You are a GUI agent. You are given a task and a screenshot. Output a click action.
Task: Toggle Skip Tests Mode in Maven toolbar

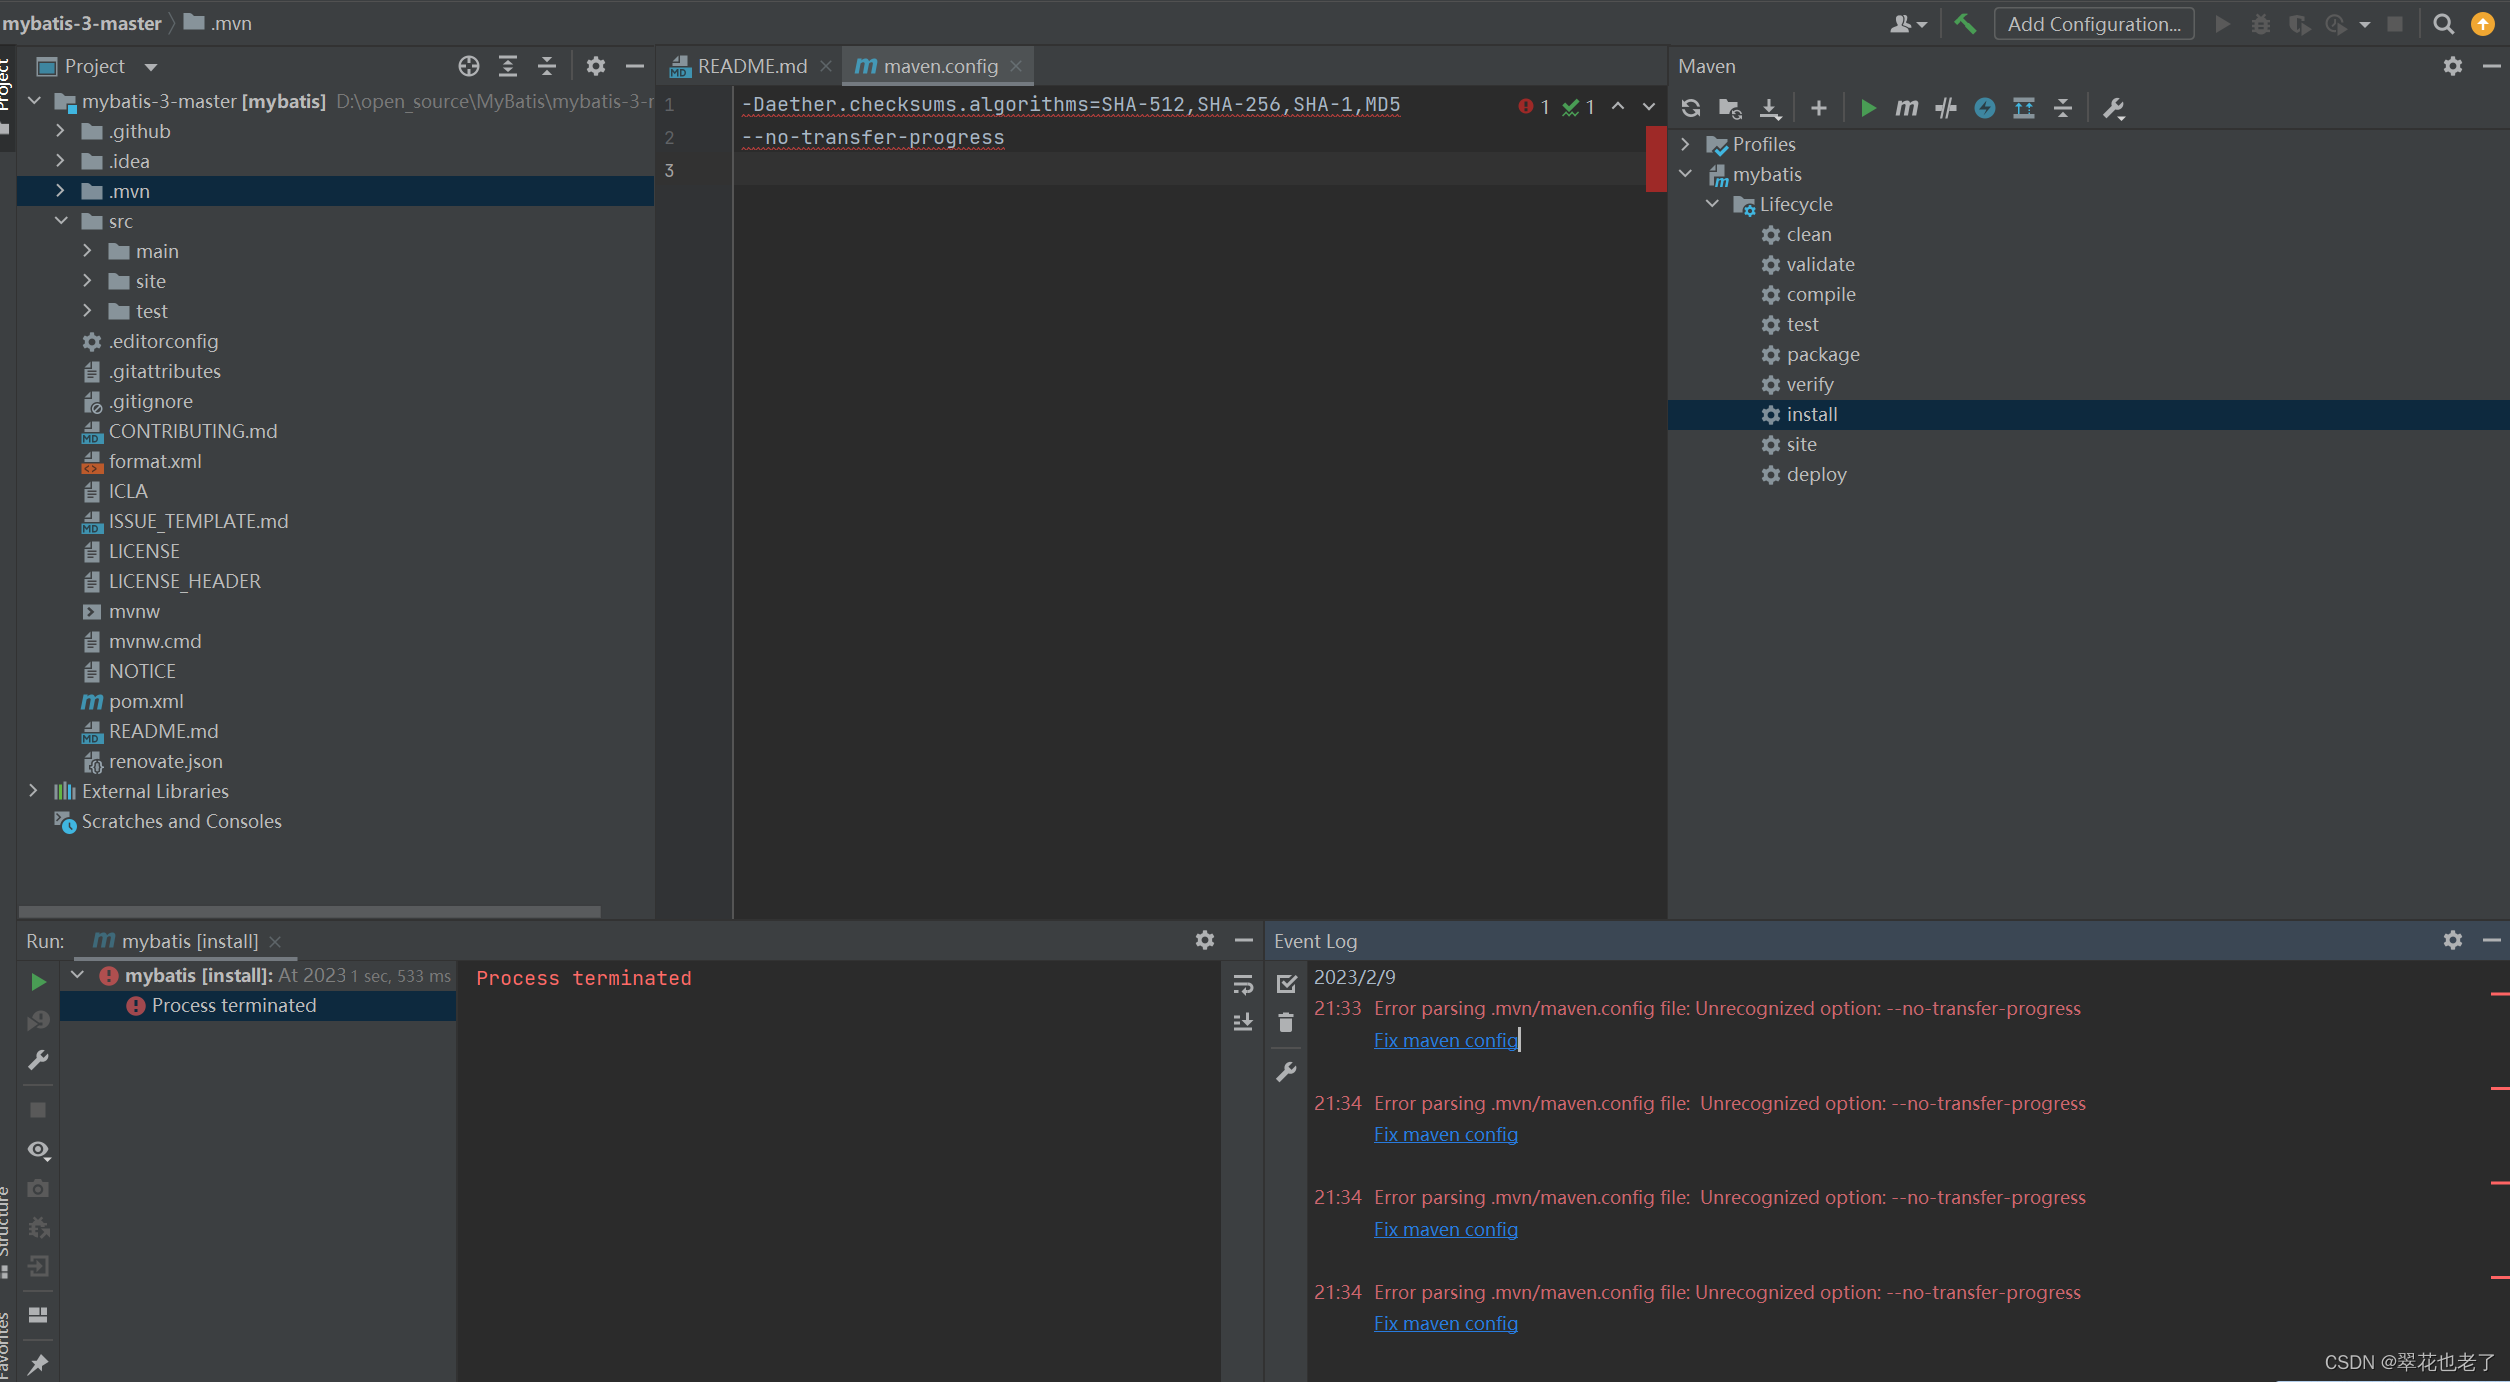1985,108
